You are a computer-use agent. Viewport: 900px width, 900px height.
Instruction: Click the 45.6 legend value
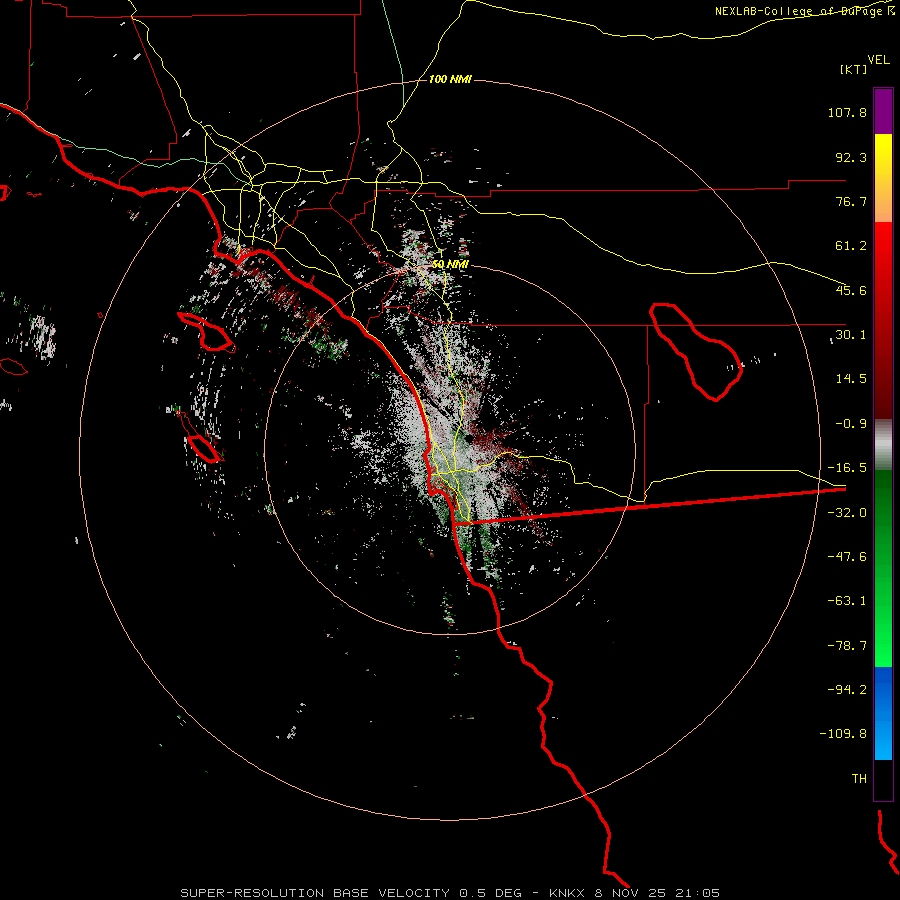pyautogui.click(x=851, y=290)
